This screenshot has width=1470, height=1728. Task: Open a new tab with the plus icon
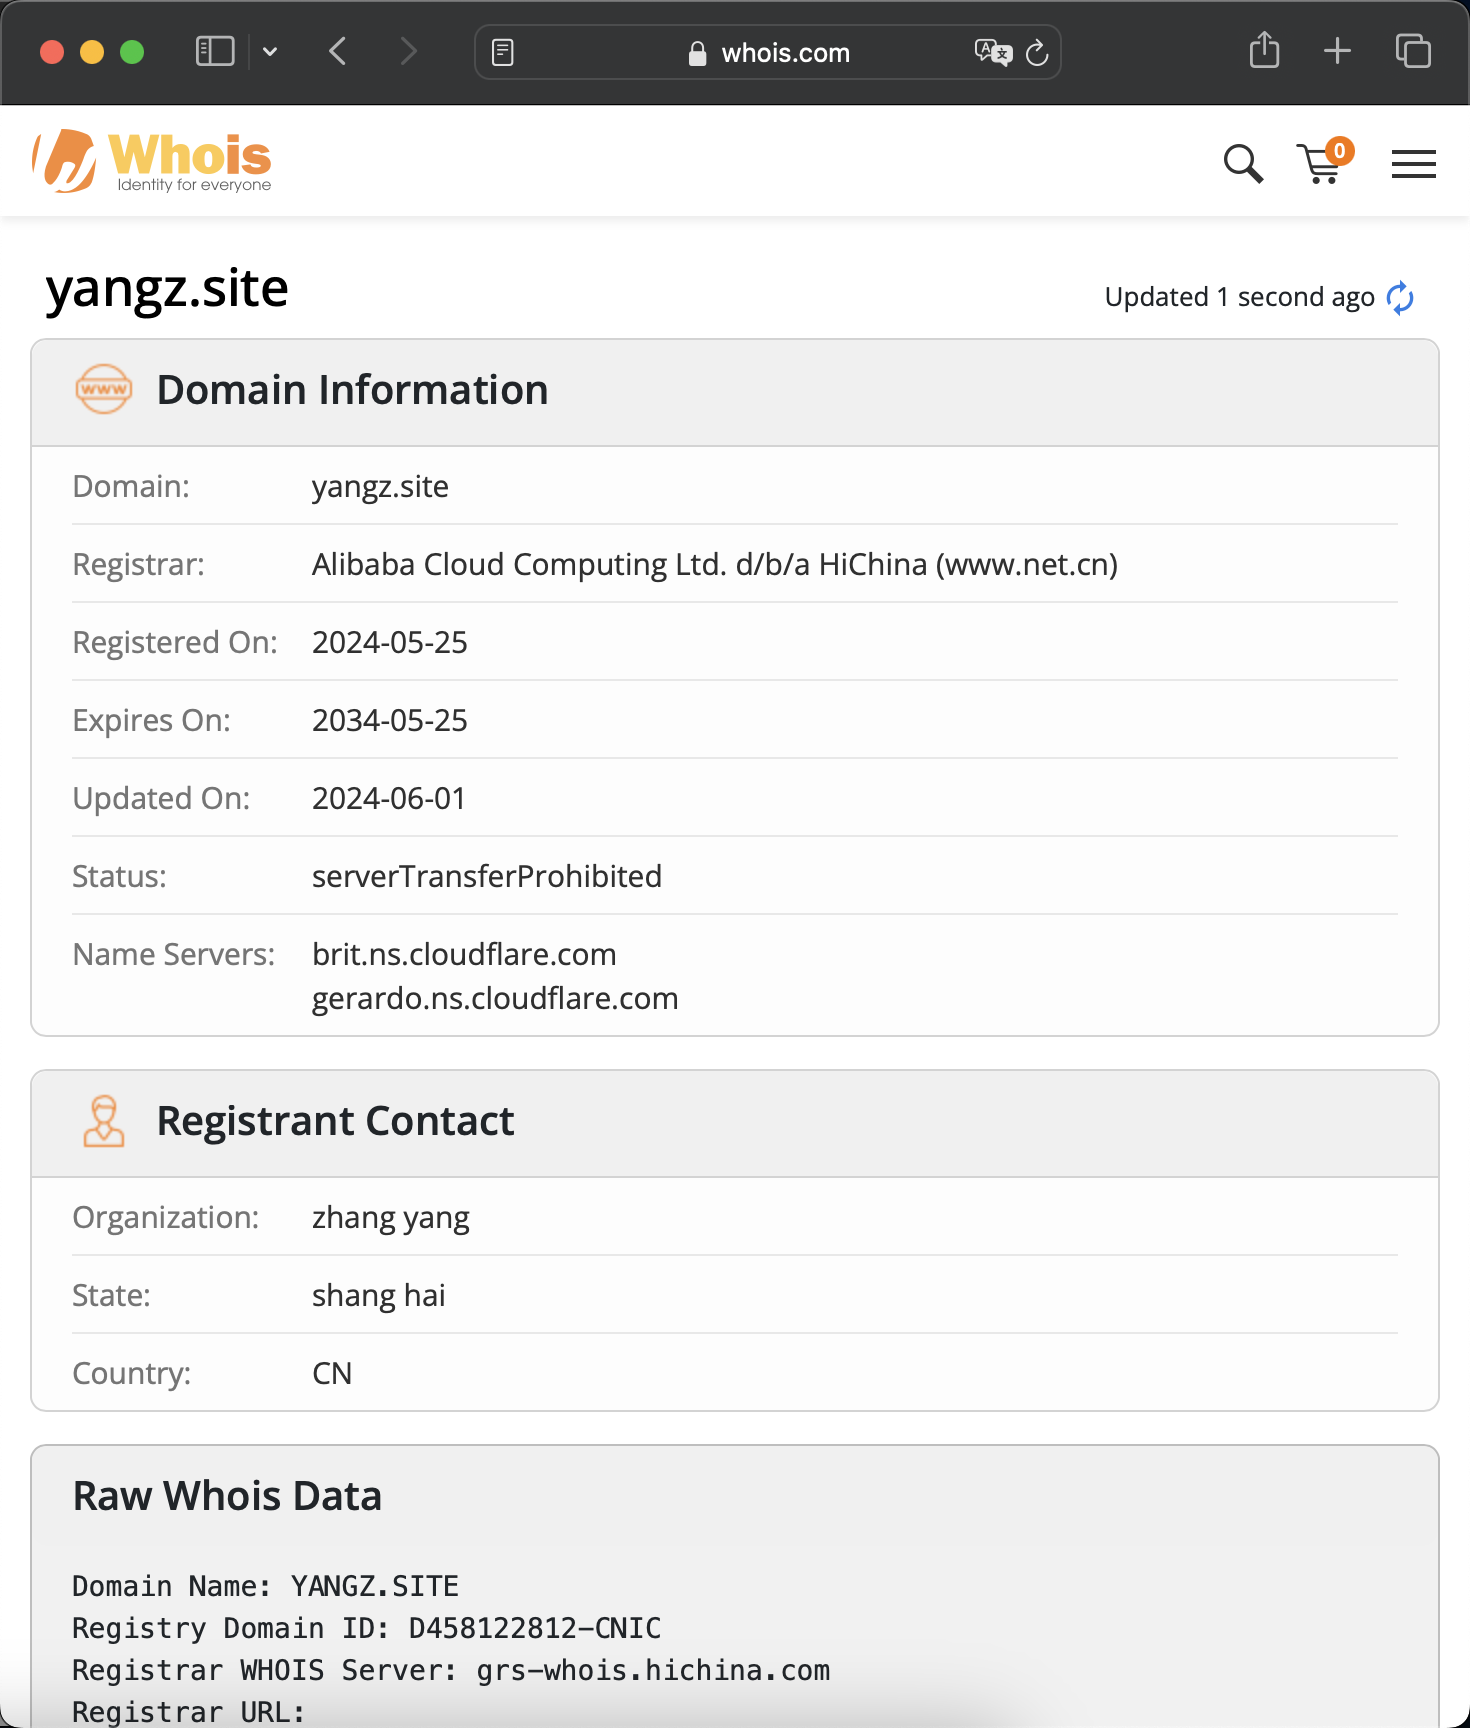(1337, 51)
